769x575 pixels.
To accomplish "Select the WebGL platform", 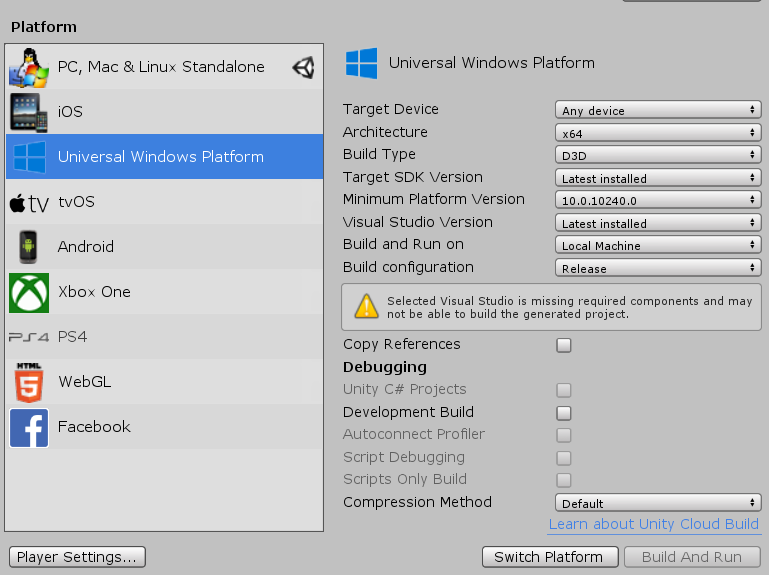I will [x=165, y=382].
